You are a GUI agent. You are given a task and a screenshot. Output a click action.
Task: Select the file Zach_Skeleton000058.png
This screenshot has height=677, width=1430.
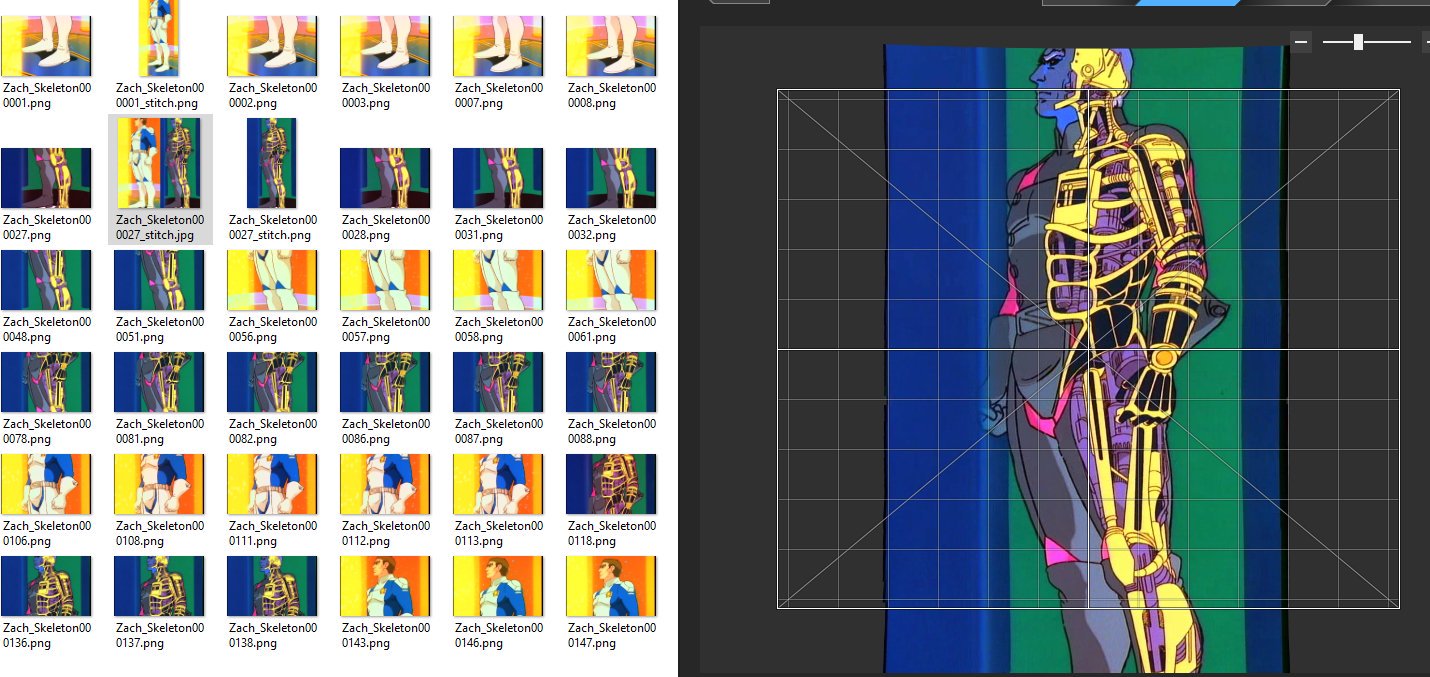(x=499, y=297)
